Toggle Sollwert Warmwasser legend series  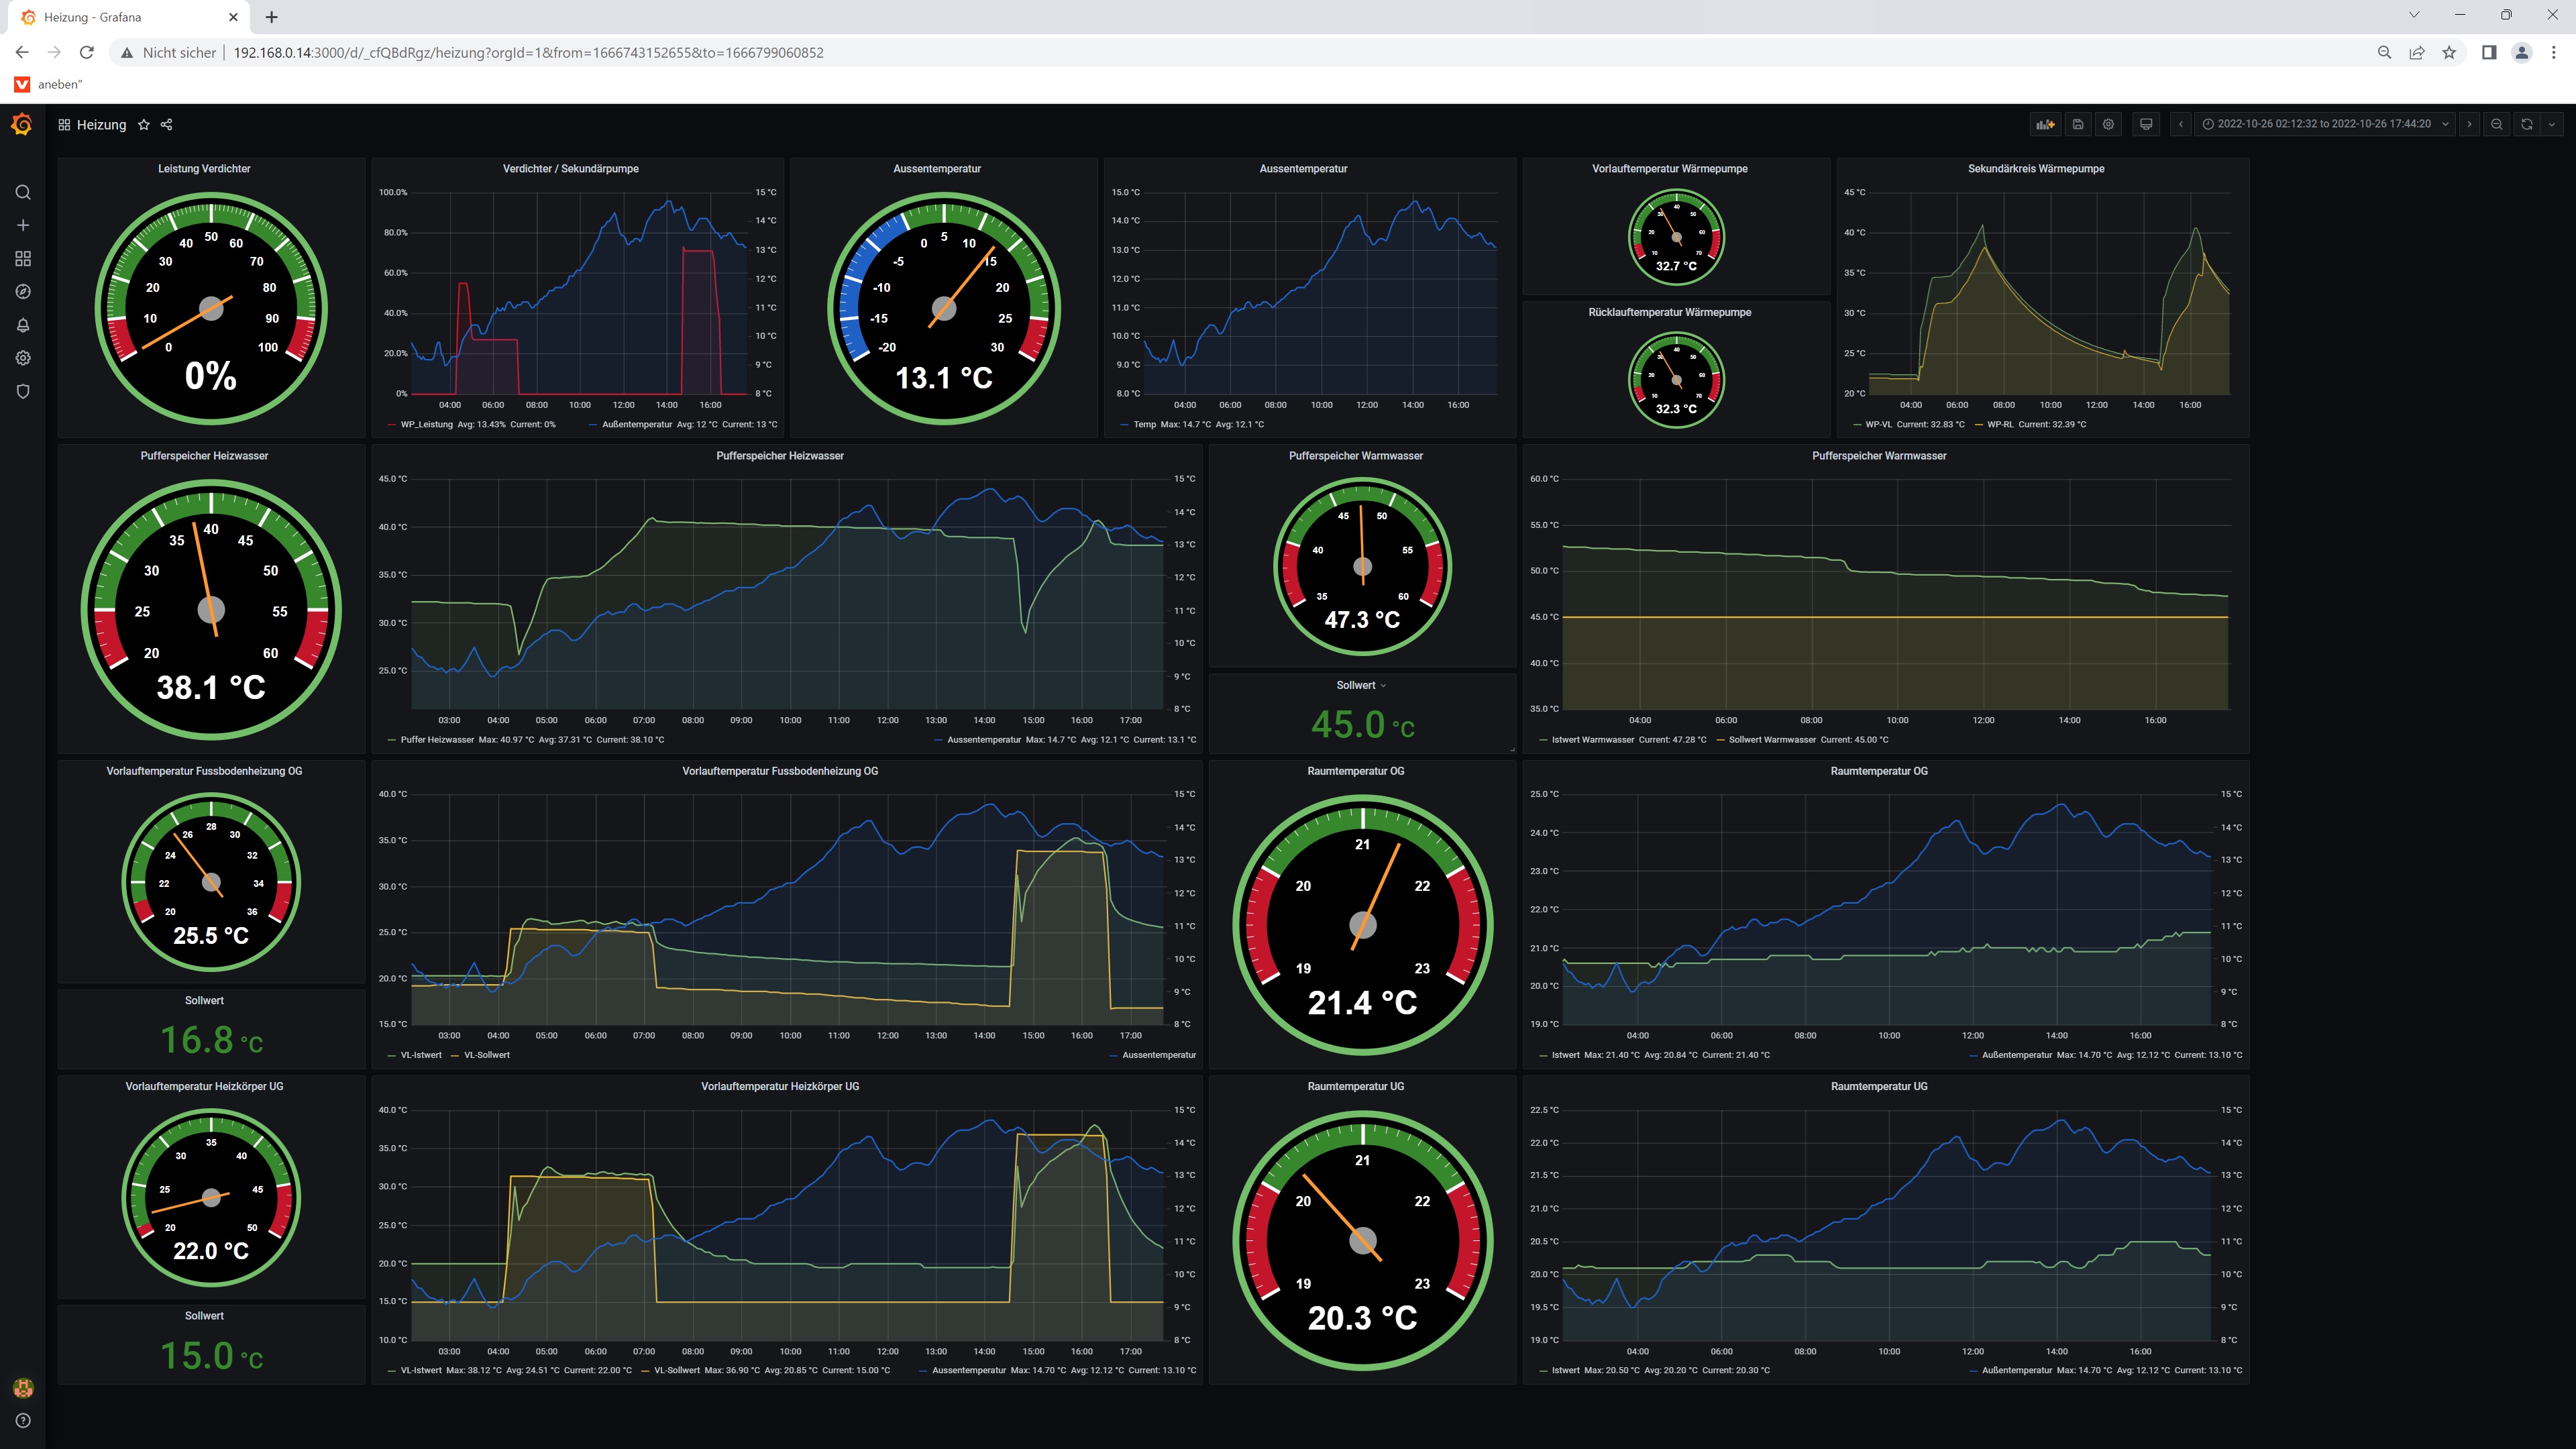1772,740
